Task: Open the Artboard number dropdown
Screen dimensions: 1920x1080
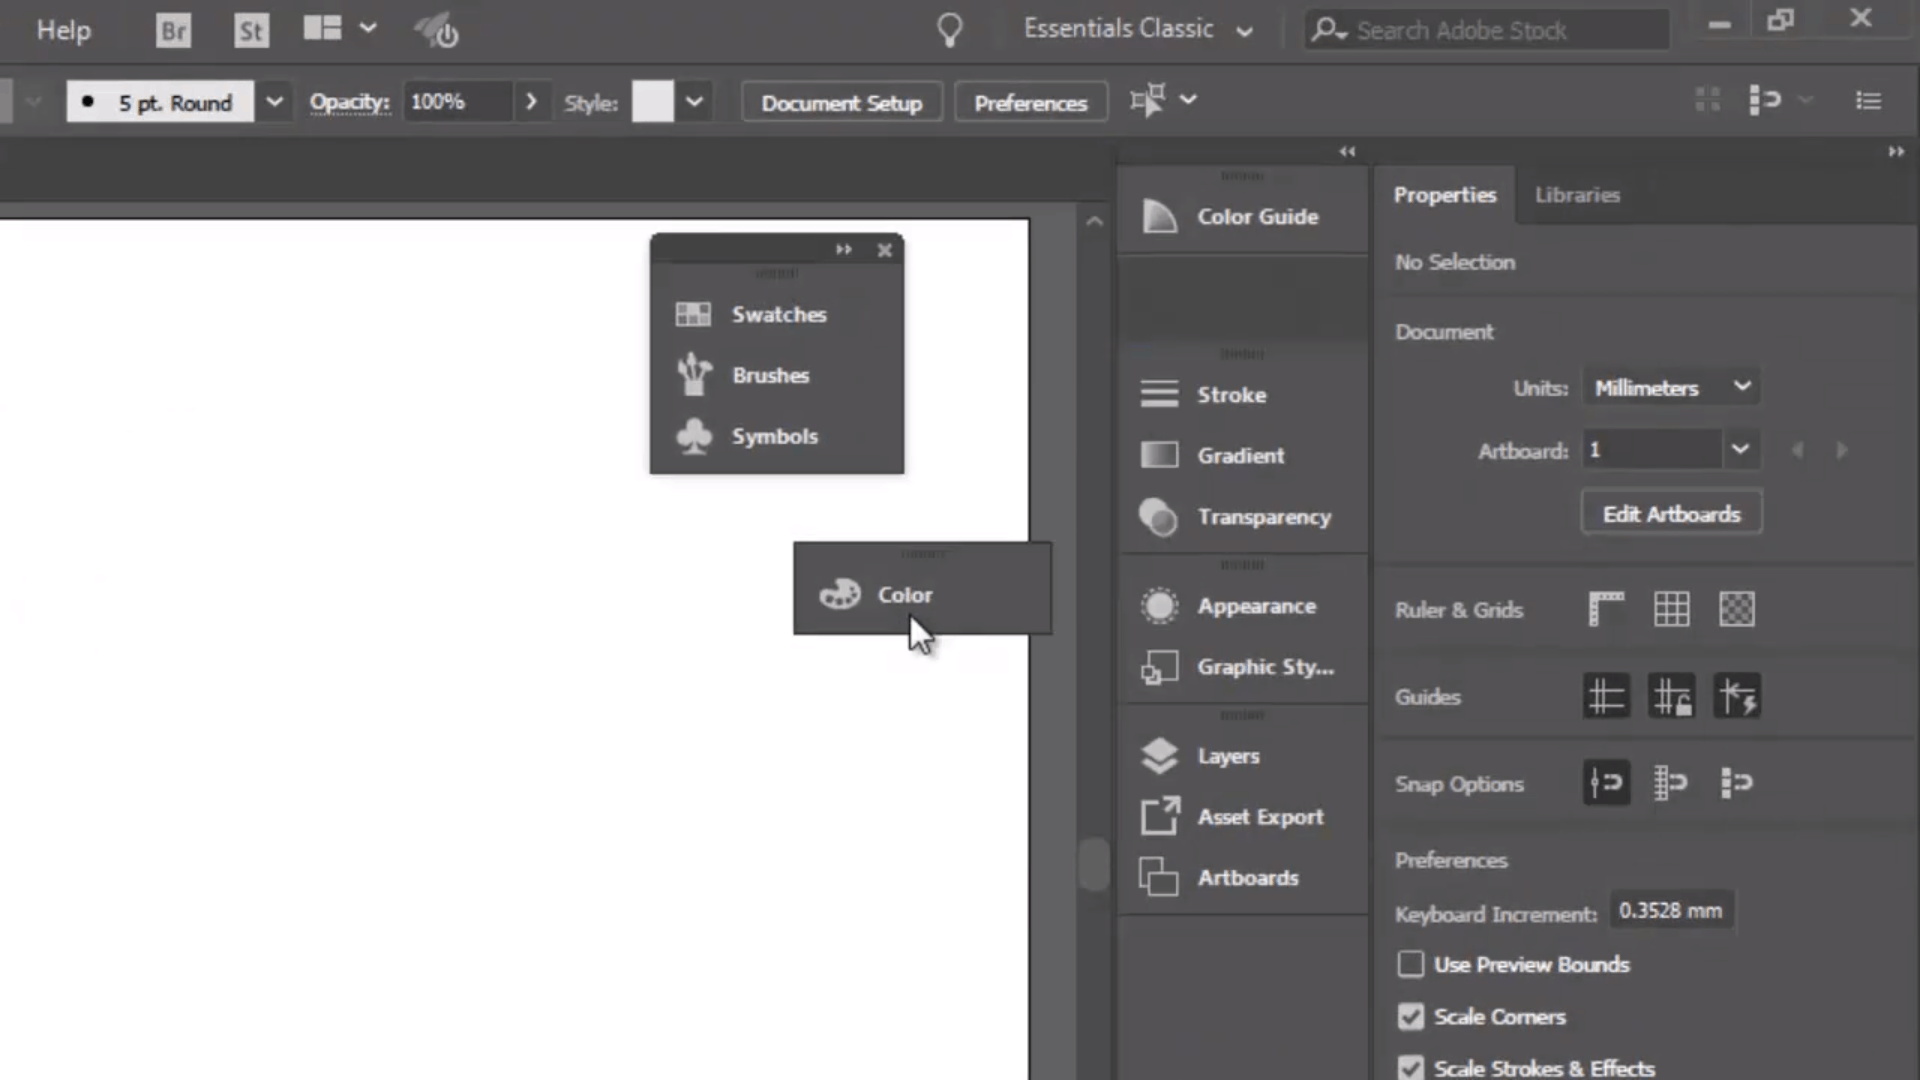Action: tap(1740, 450)
